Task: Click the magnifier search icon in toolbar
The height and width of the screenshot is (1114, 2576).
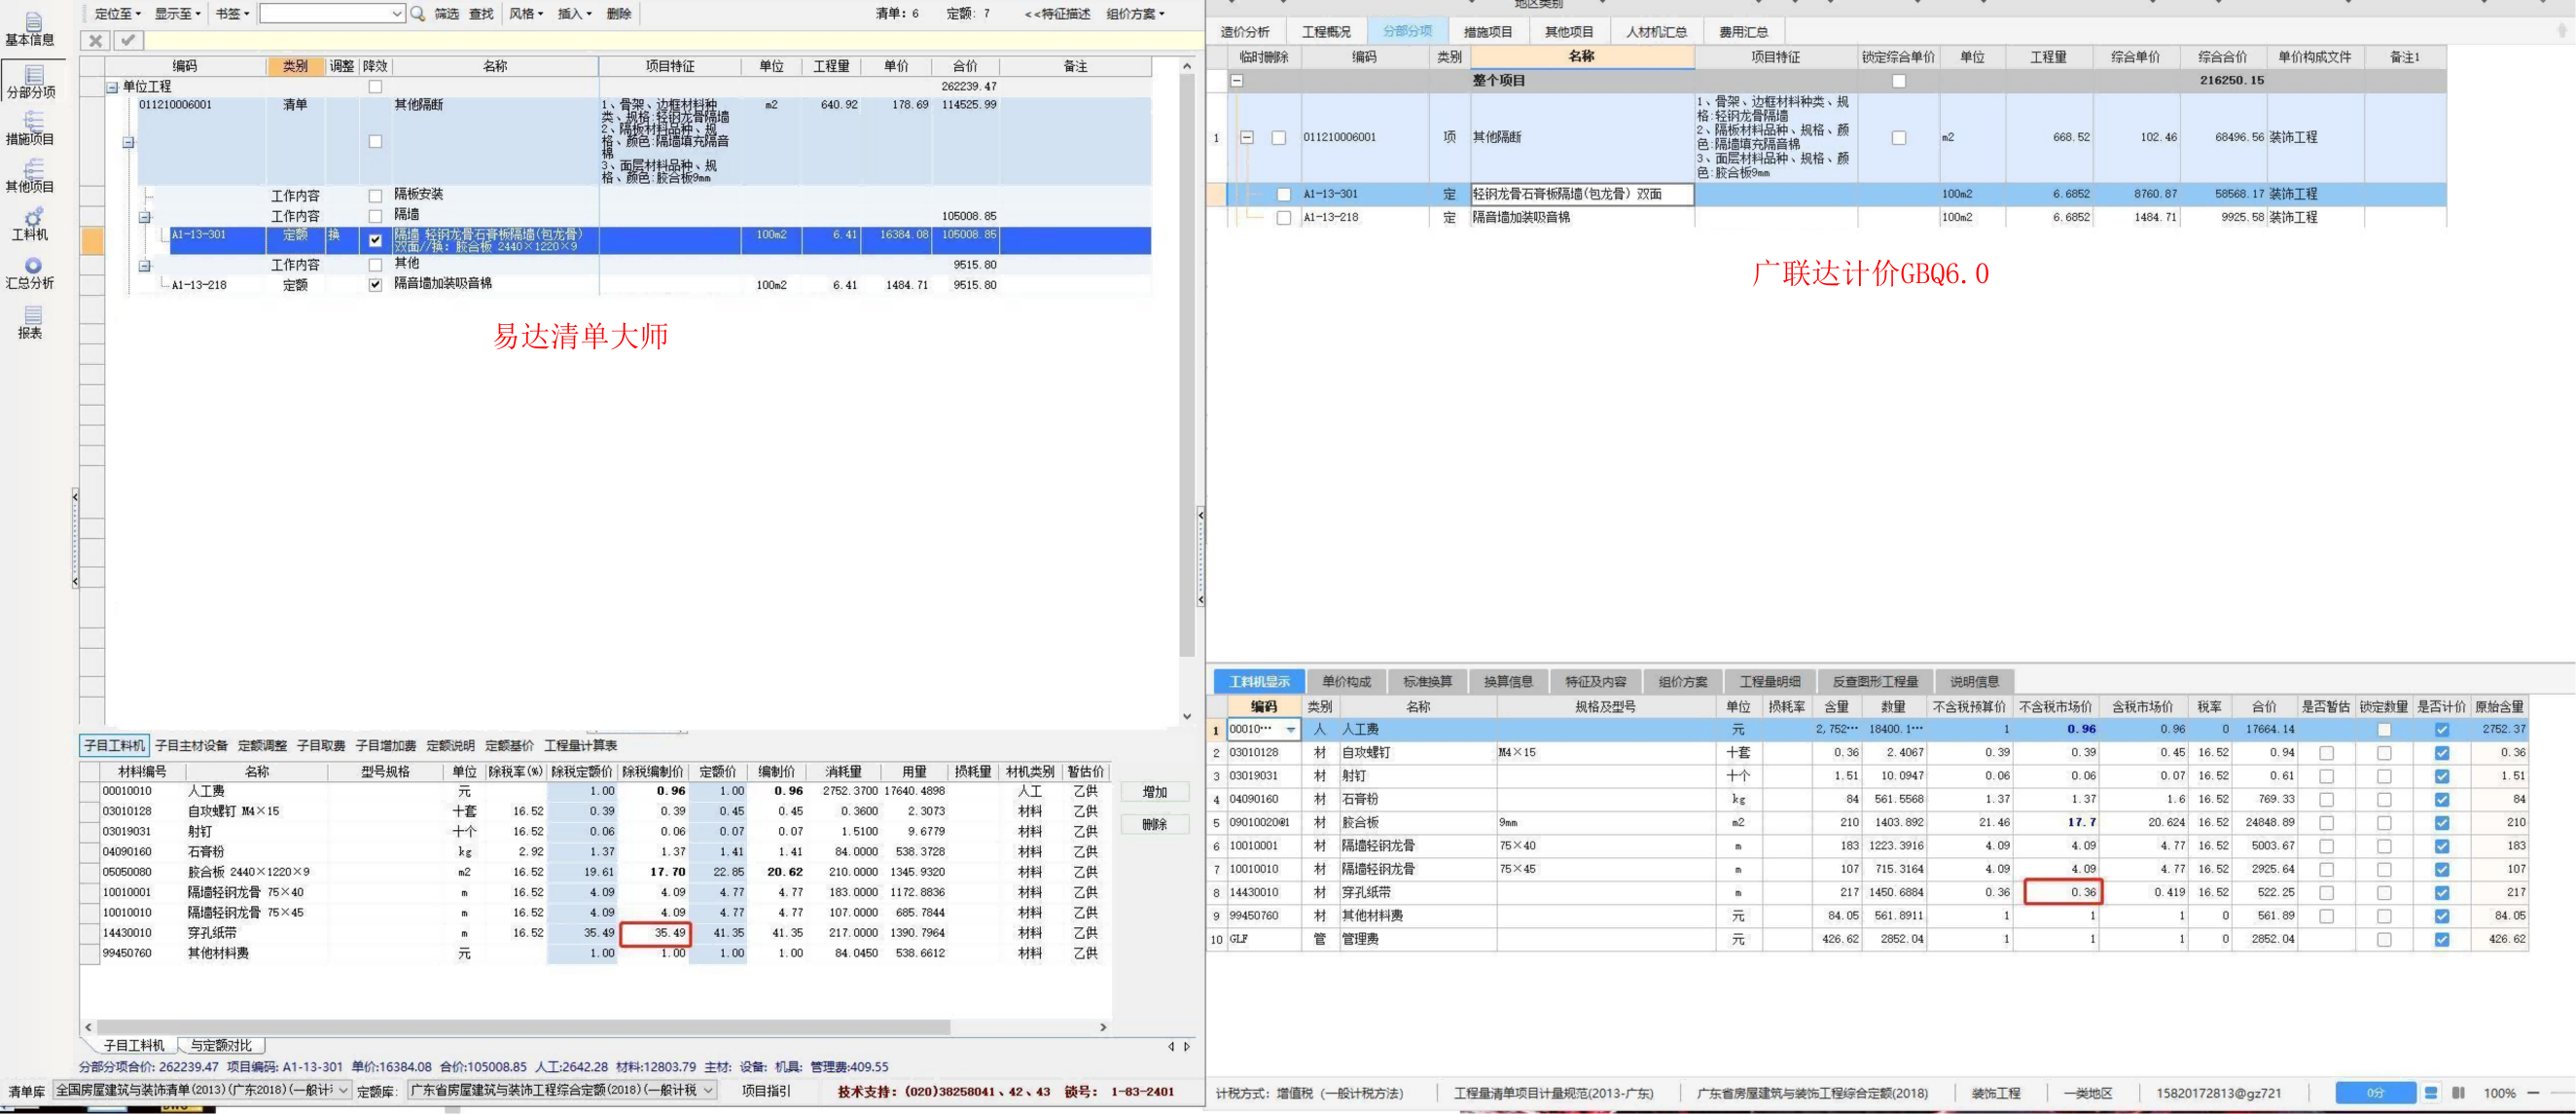Action: 418,14
